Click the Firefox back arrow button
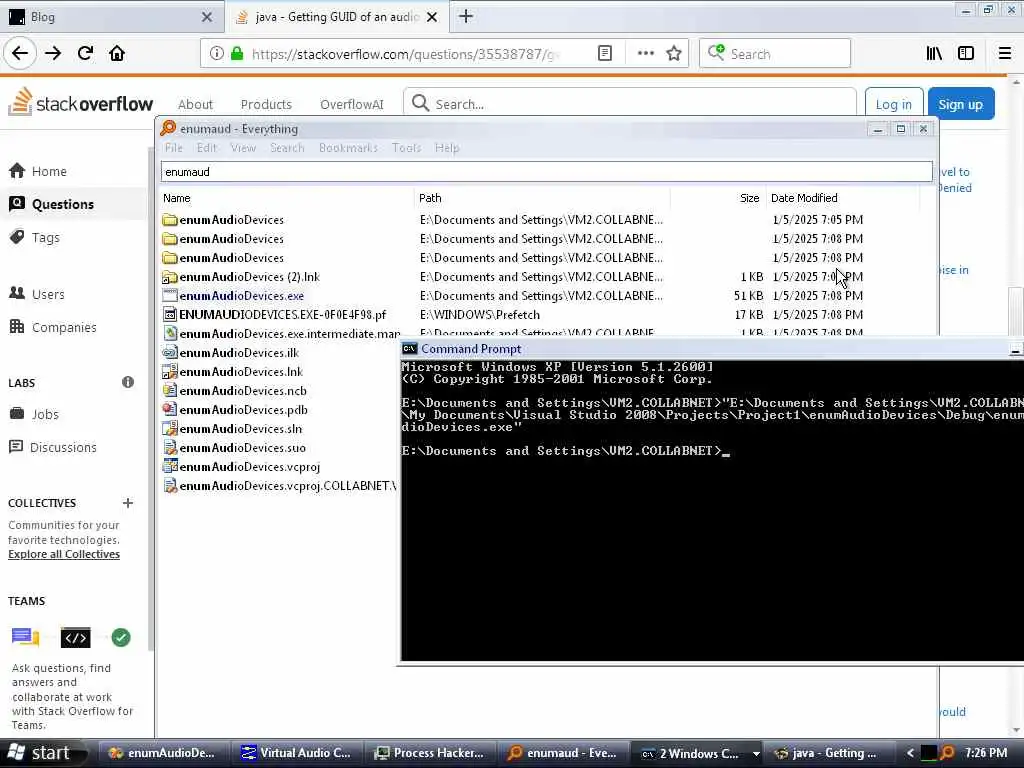The width and height of the screenshot is (1024, 768). click(x=20, y=54)
